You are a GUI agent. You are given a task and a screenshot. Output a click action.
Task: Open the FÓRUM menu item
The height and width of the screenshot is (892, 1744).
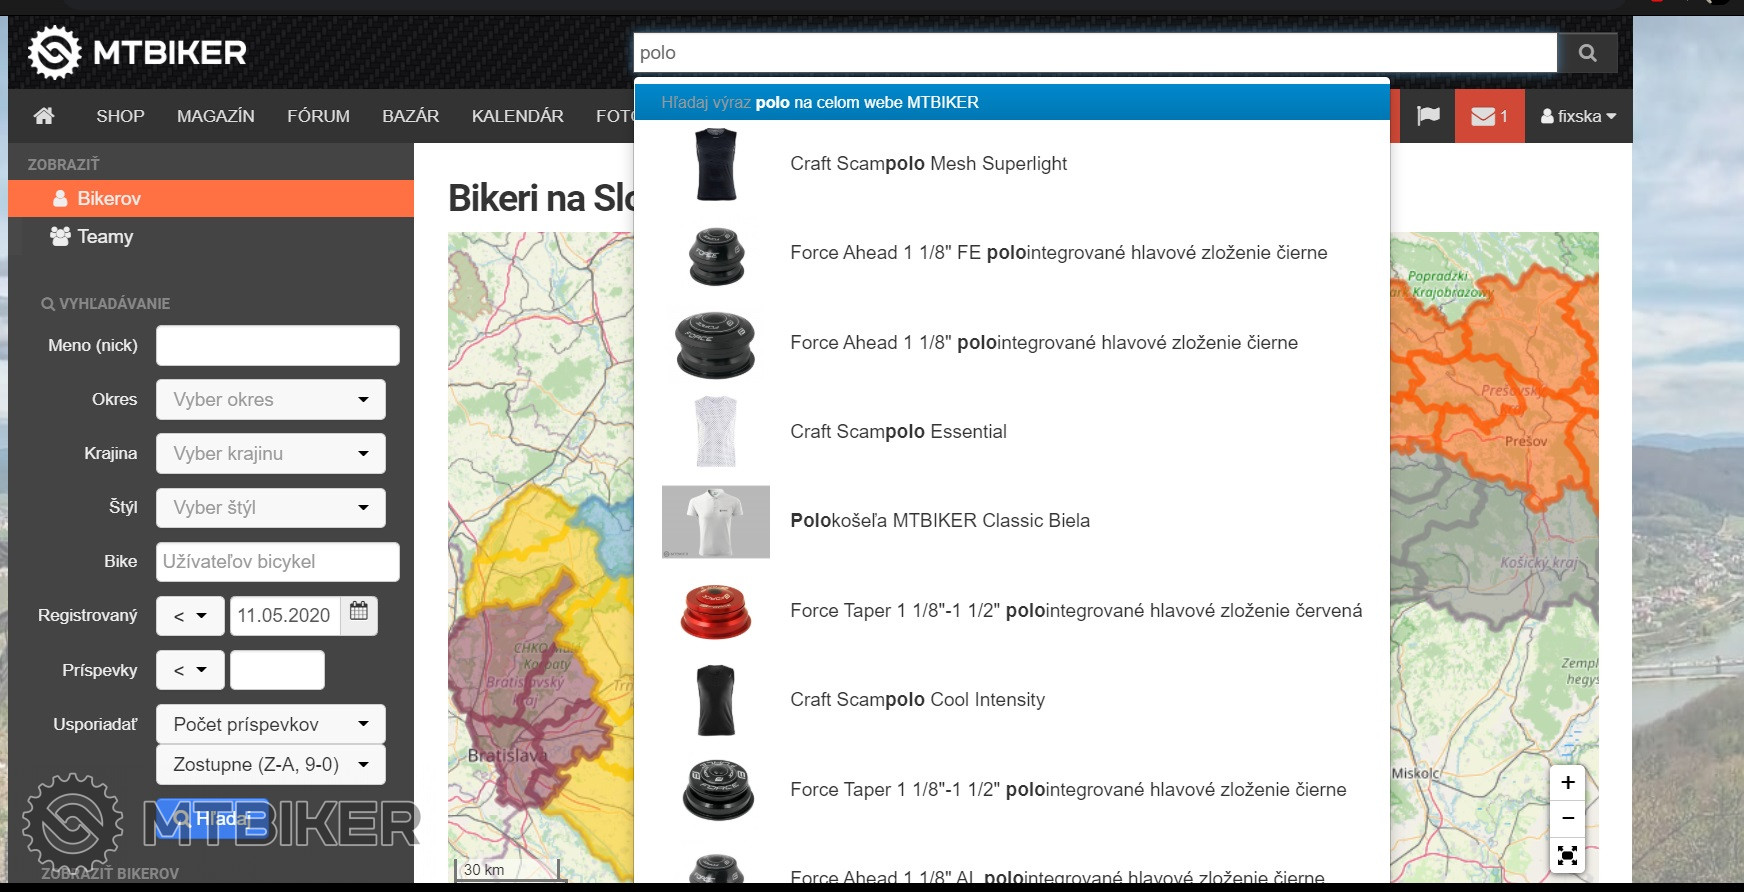pos(318,116)
